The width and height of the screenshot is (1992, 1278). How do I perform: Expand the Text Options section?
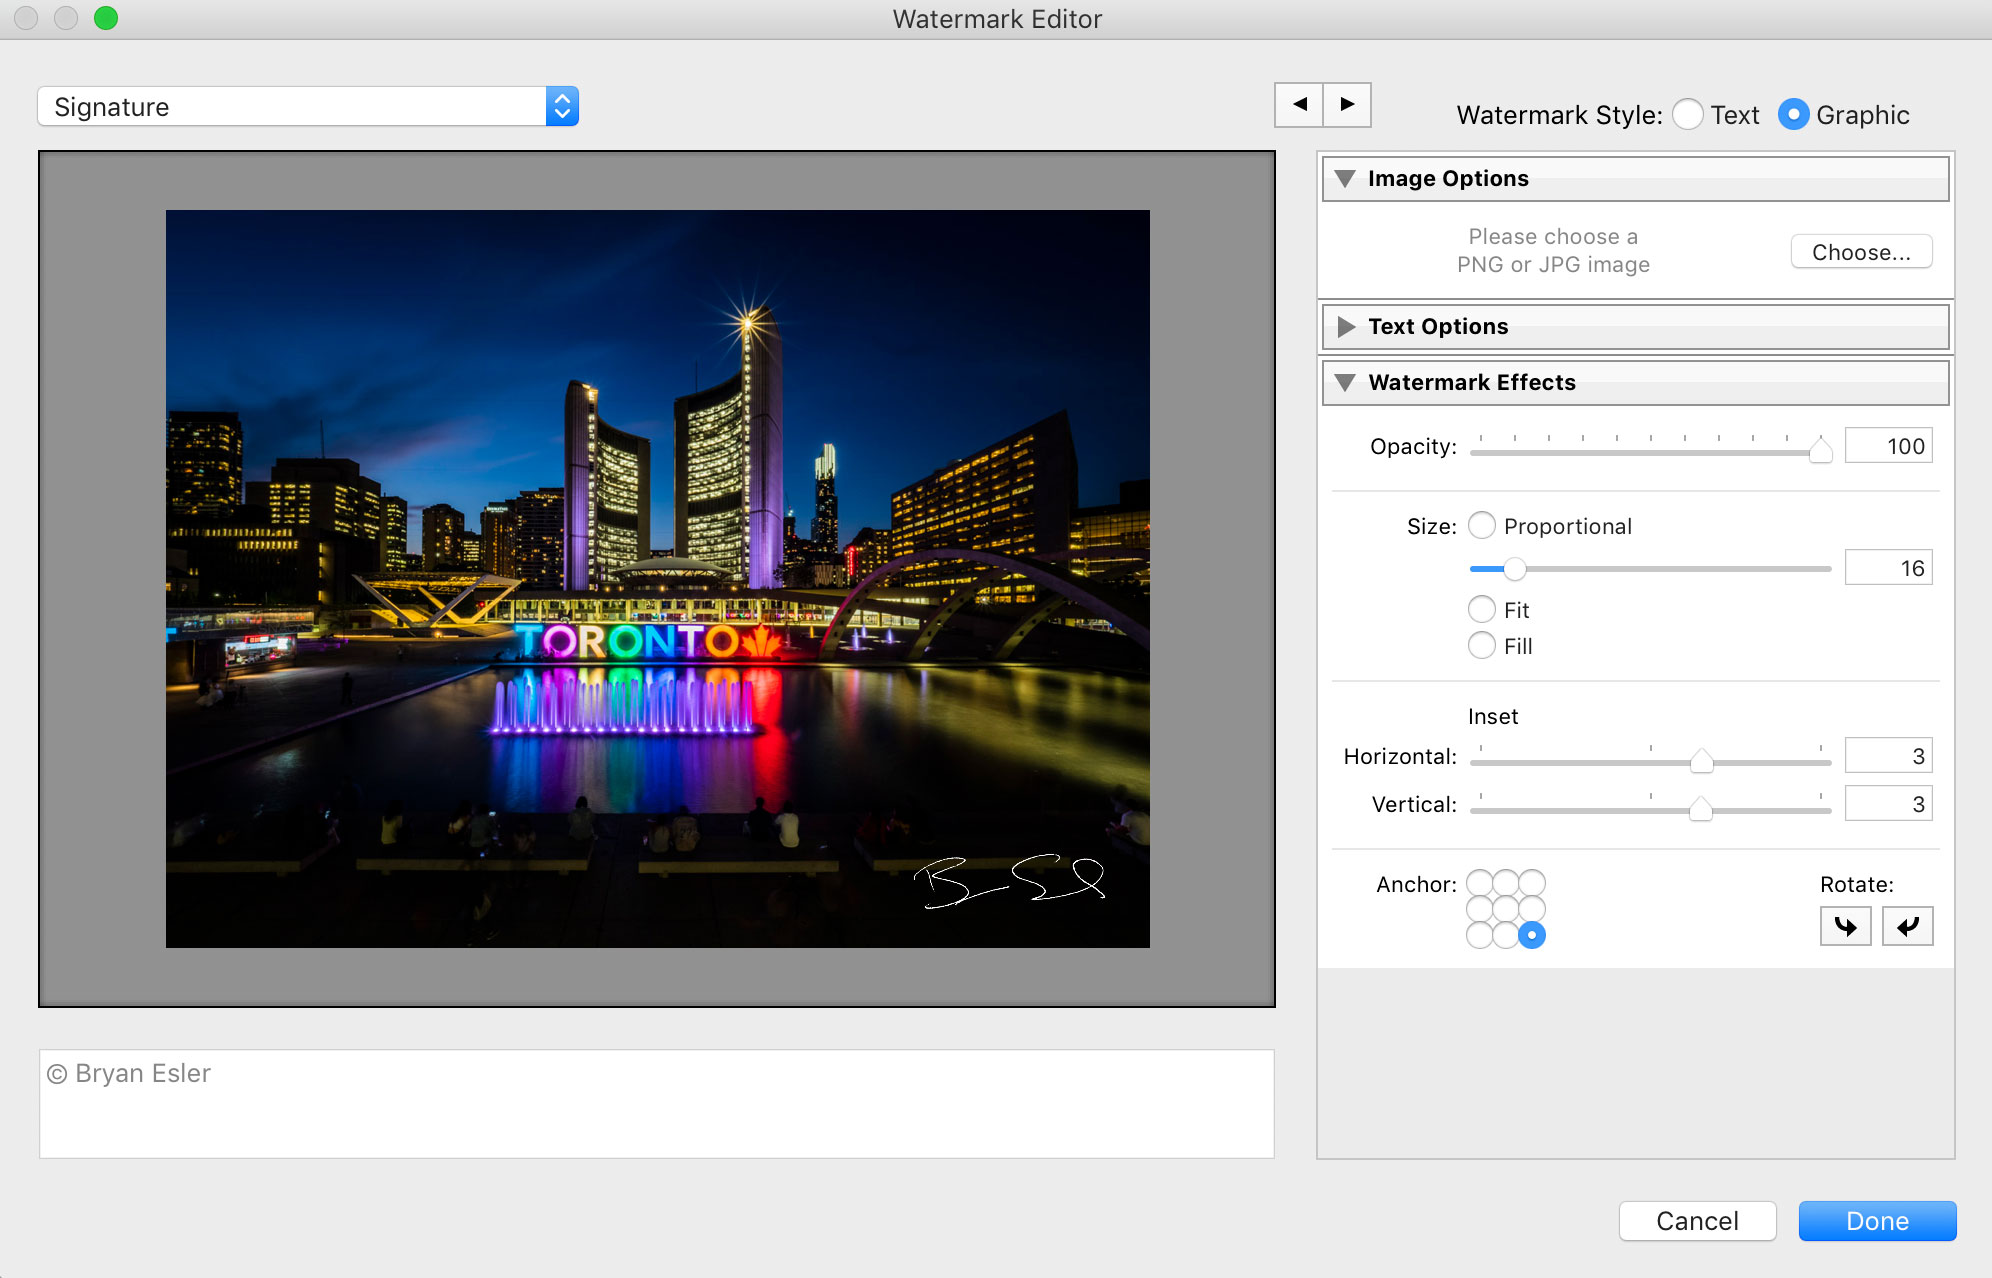(x=1346, y=327)
